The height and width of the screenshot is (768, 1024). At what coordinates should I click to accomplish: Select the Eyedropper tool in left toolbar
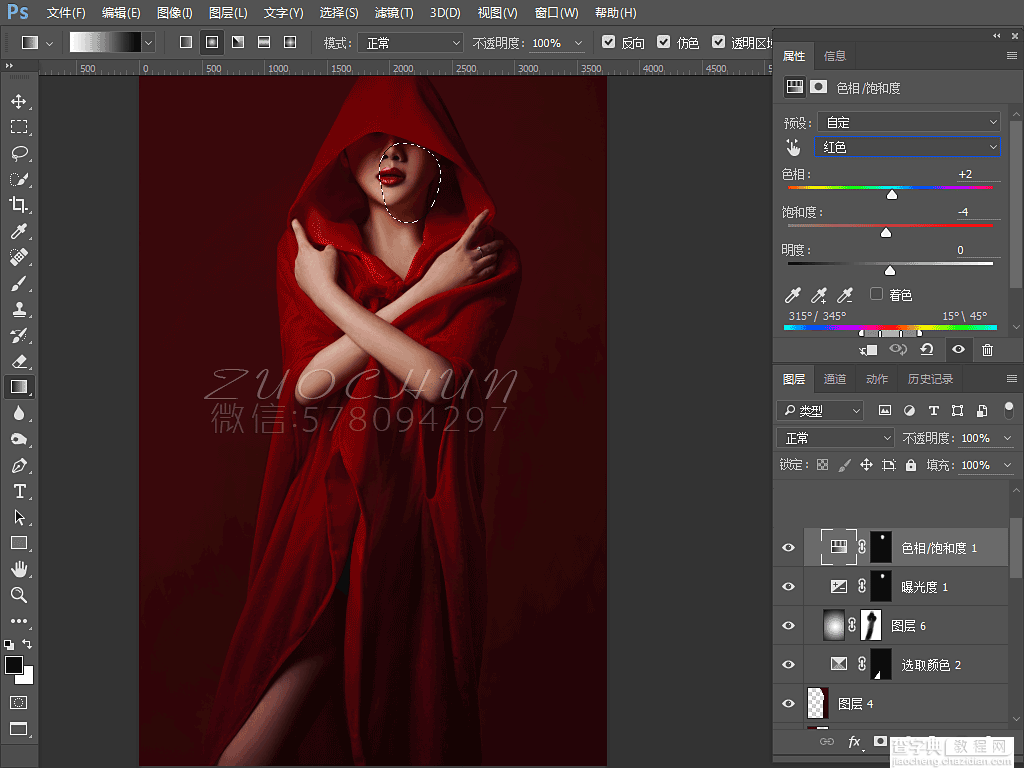click(18, 231)
